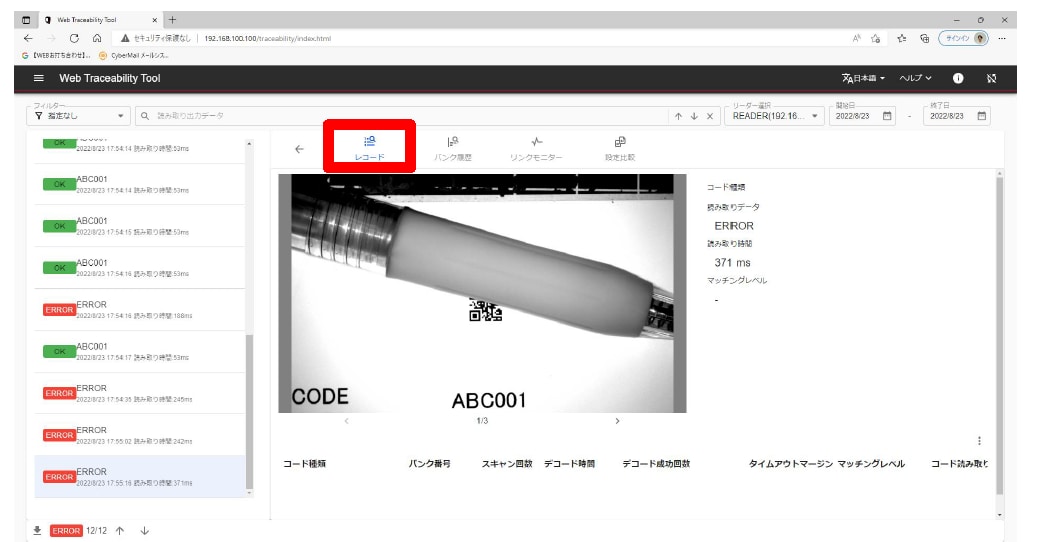The image size is (1042, 542).
Task: Select ERROR record at 17:55:16
Action: [x=140, y=477]
